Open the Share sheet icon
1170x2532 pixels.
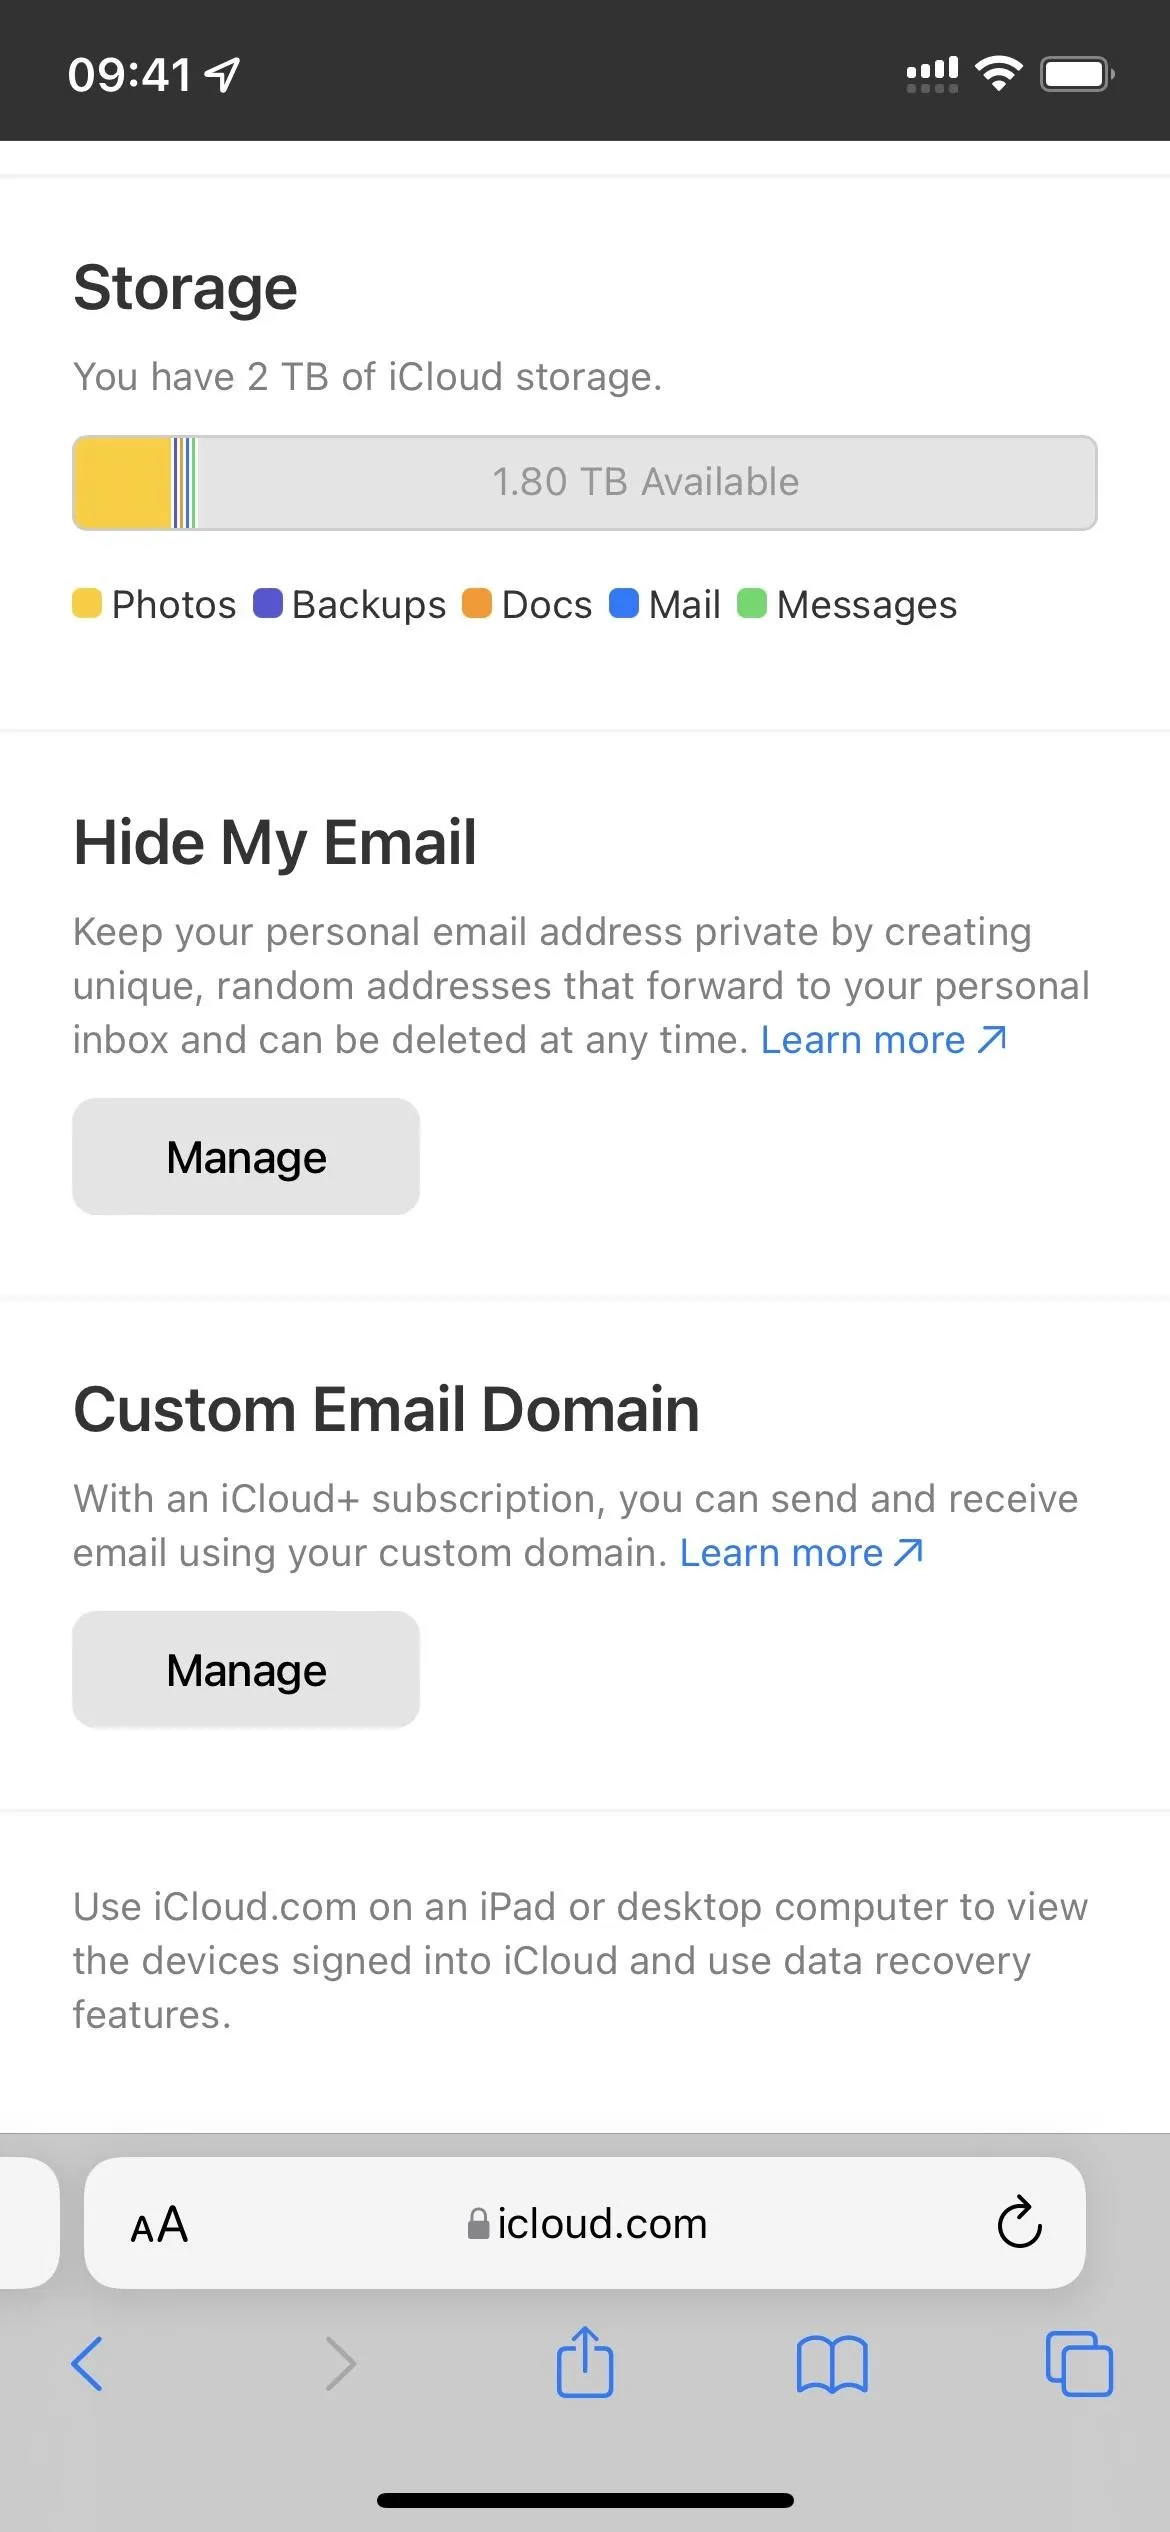585,2361
